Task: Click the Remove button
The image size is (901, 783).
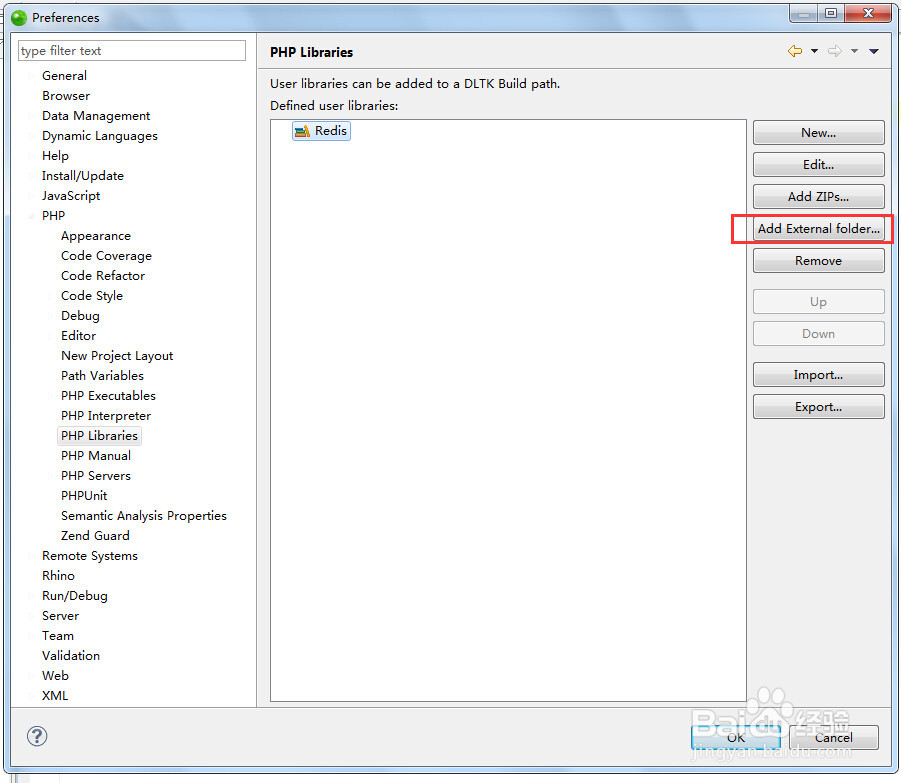Action: coord(818,261)
